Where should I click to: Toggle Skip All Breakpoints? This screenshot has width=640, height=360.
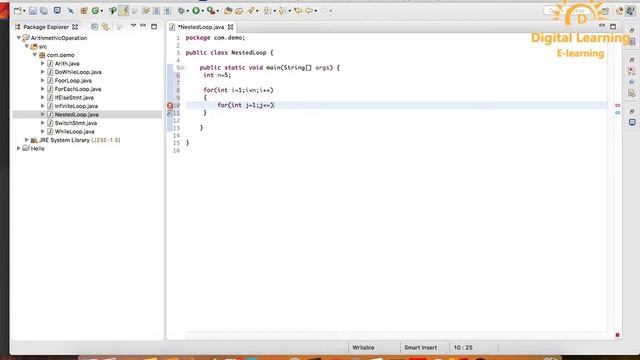tap(70, 11)
